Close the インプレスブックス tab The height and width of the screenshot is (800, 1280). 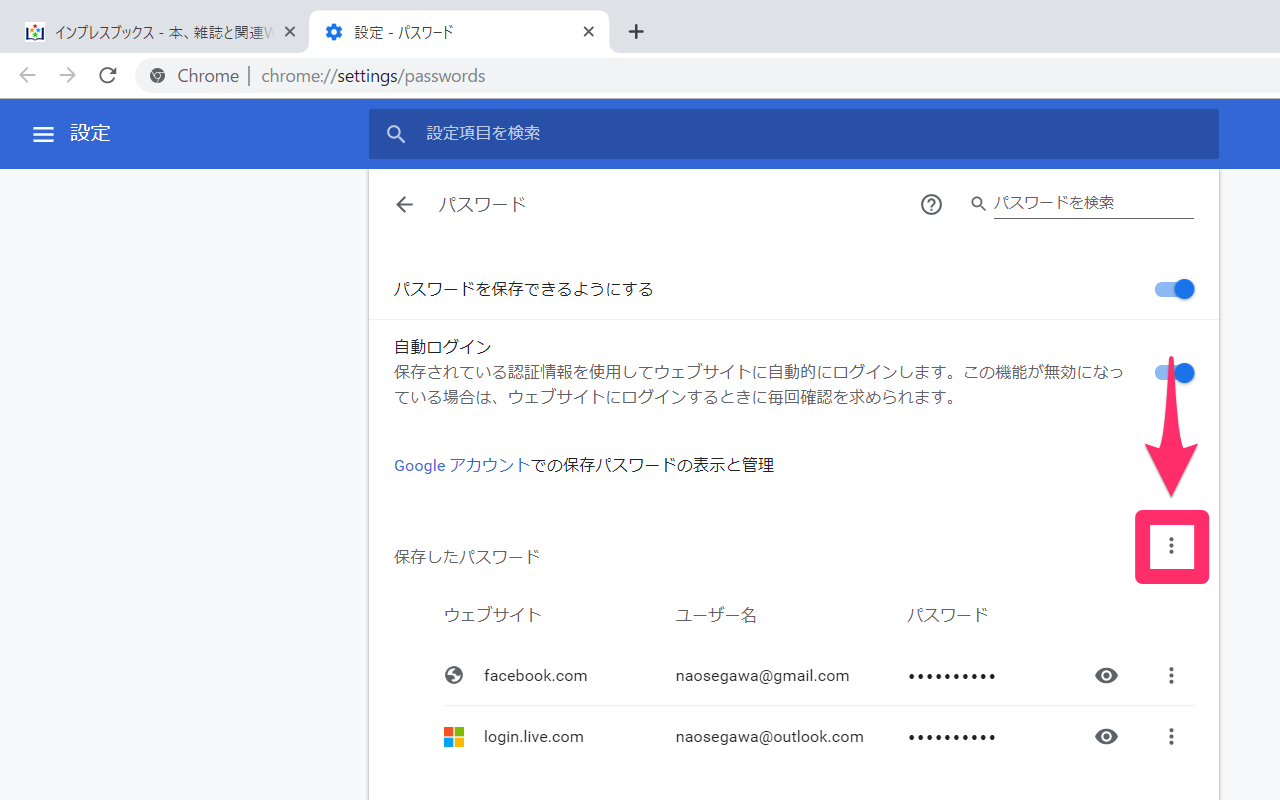click(x=290, y=32)
